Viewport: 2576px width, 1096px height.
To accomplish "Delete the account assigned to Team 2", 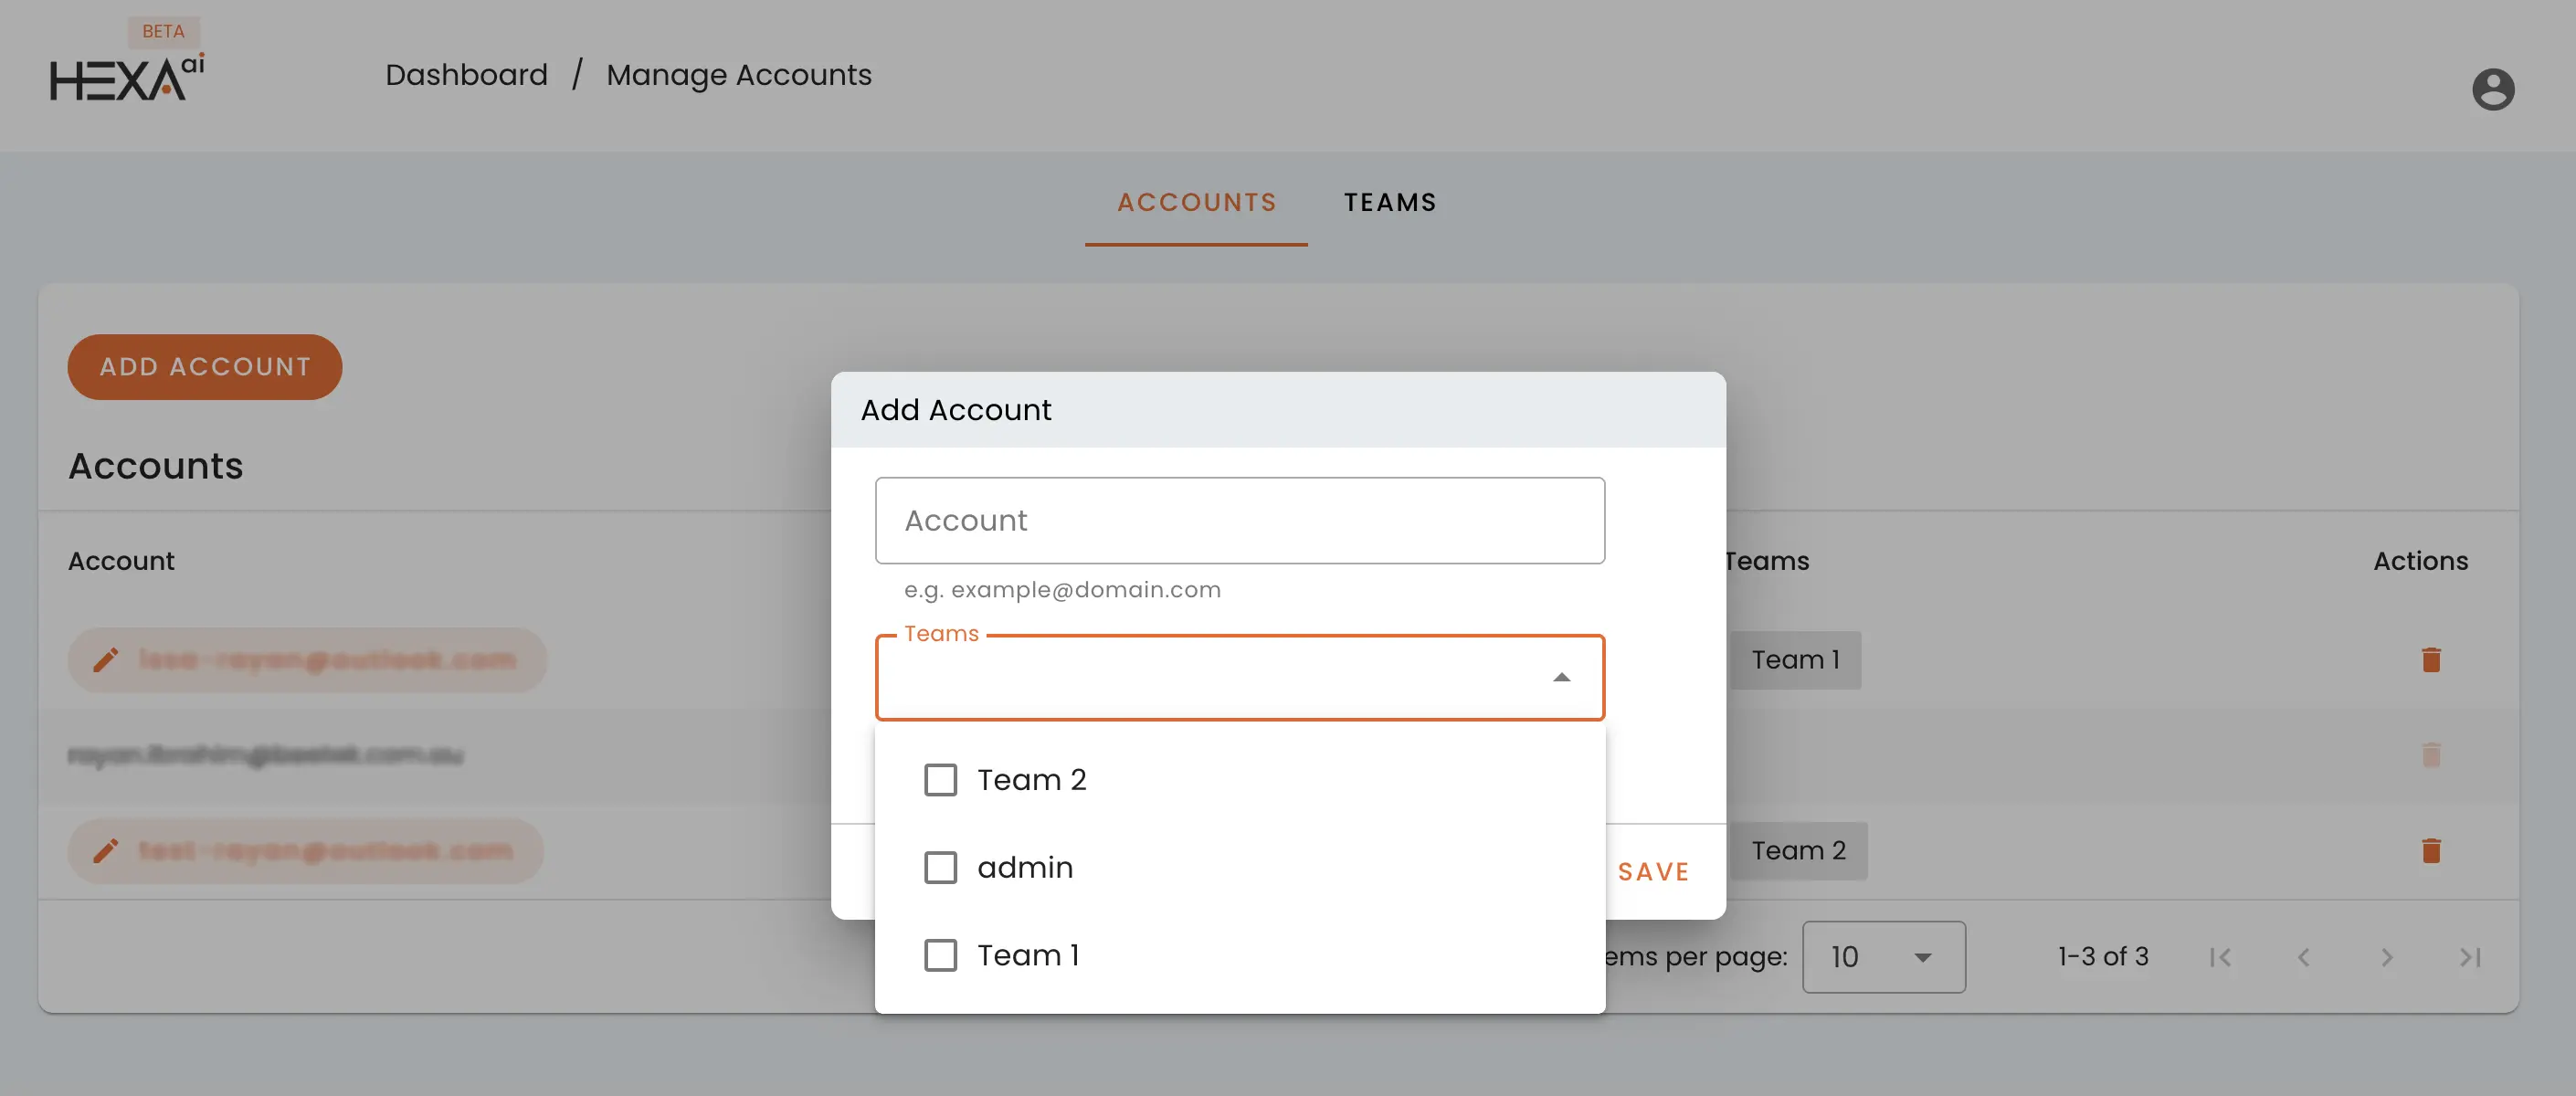I will [2431, 851].
